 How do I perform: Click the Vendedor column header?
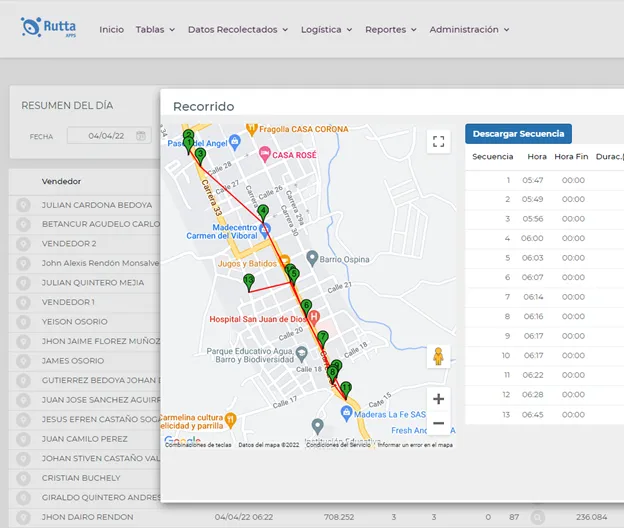61,181
